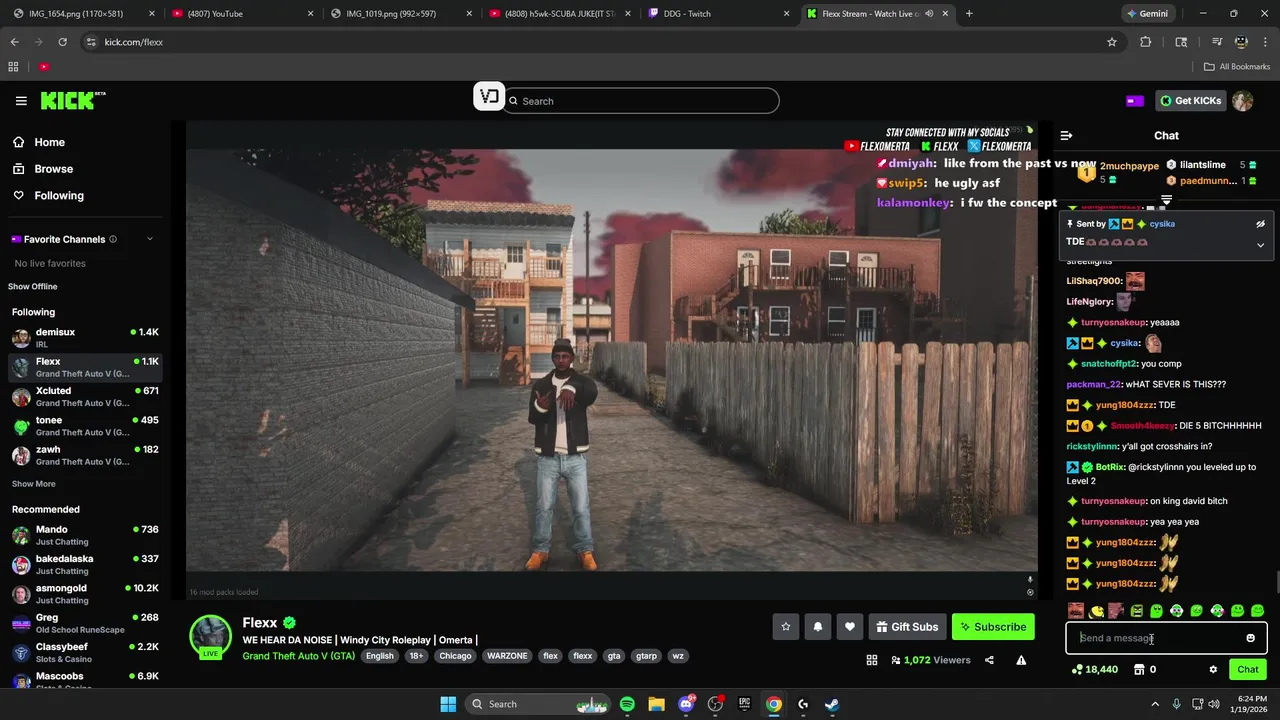Open All Bookmarks folder
This screenshot has width=1280, height=720.
(1237, 67)
